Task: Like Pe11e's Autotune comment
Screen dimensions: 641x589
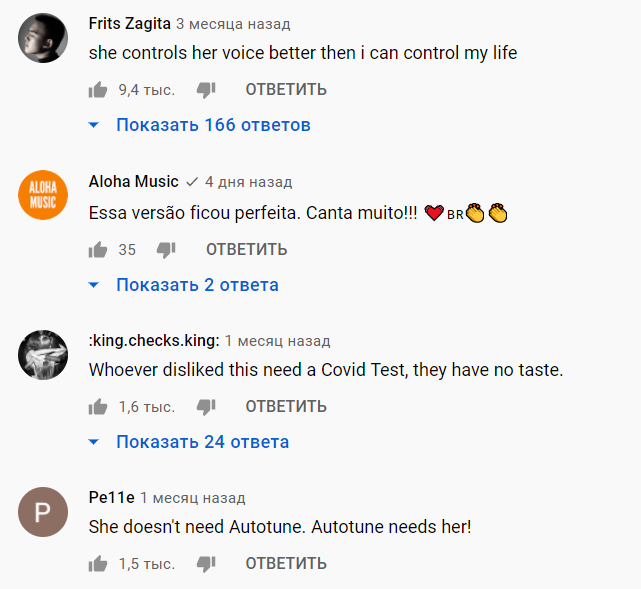Action: click(98, 564)
